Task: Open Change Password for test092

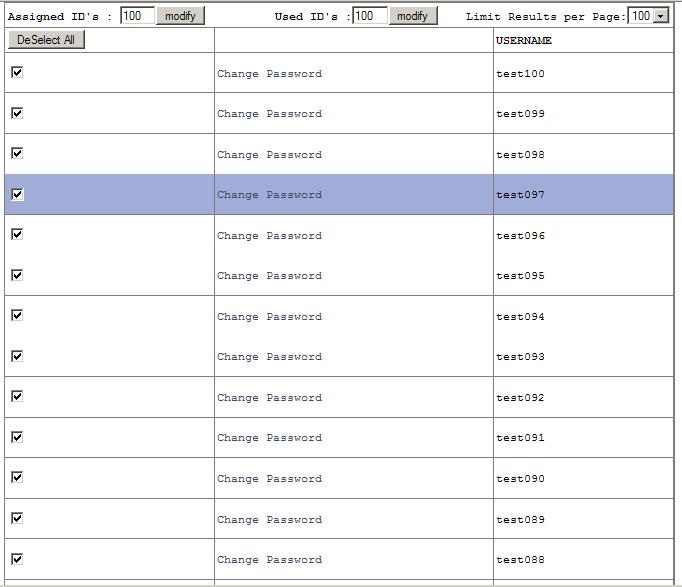Action: click(270, 397)
